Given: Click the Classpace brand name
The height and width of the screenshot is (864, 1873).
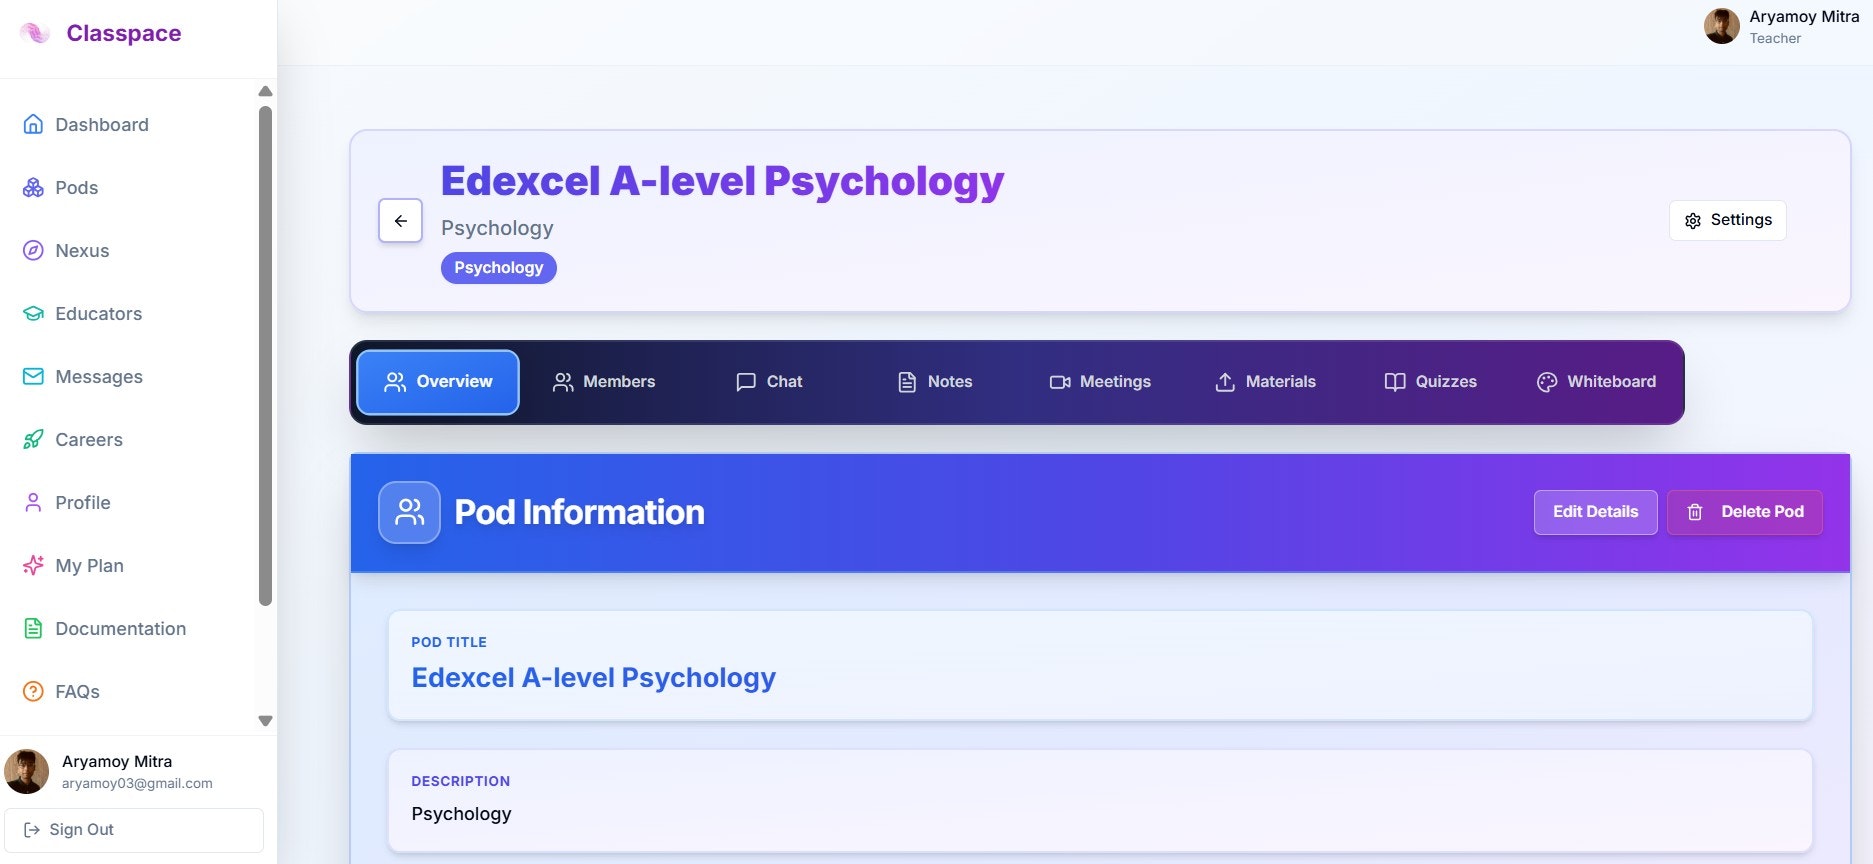Looking at the screenshot, I should pos(124,33).
